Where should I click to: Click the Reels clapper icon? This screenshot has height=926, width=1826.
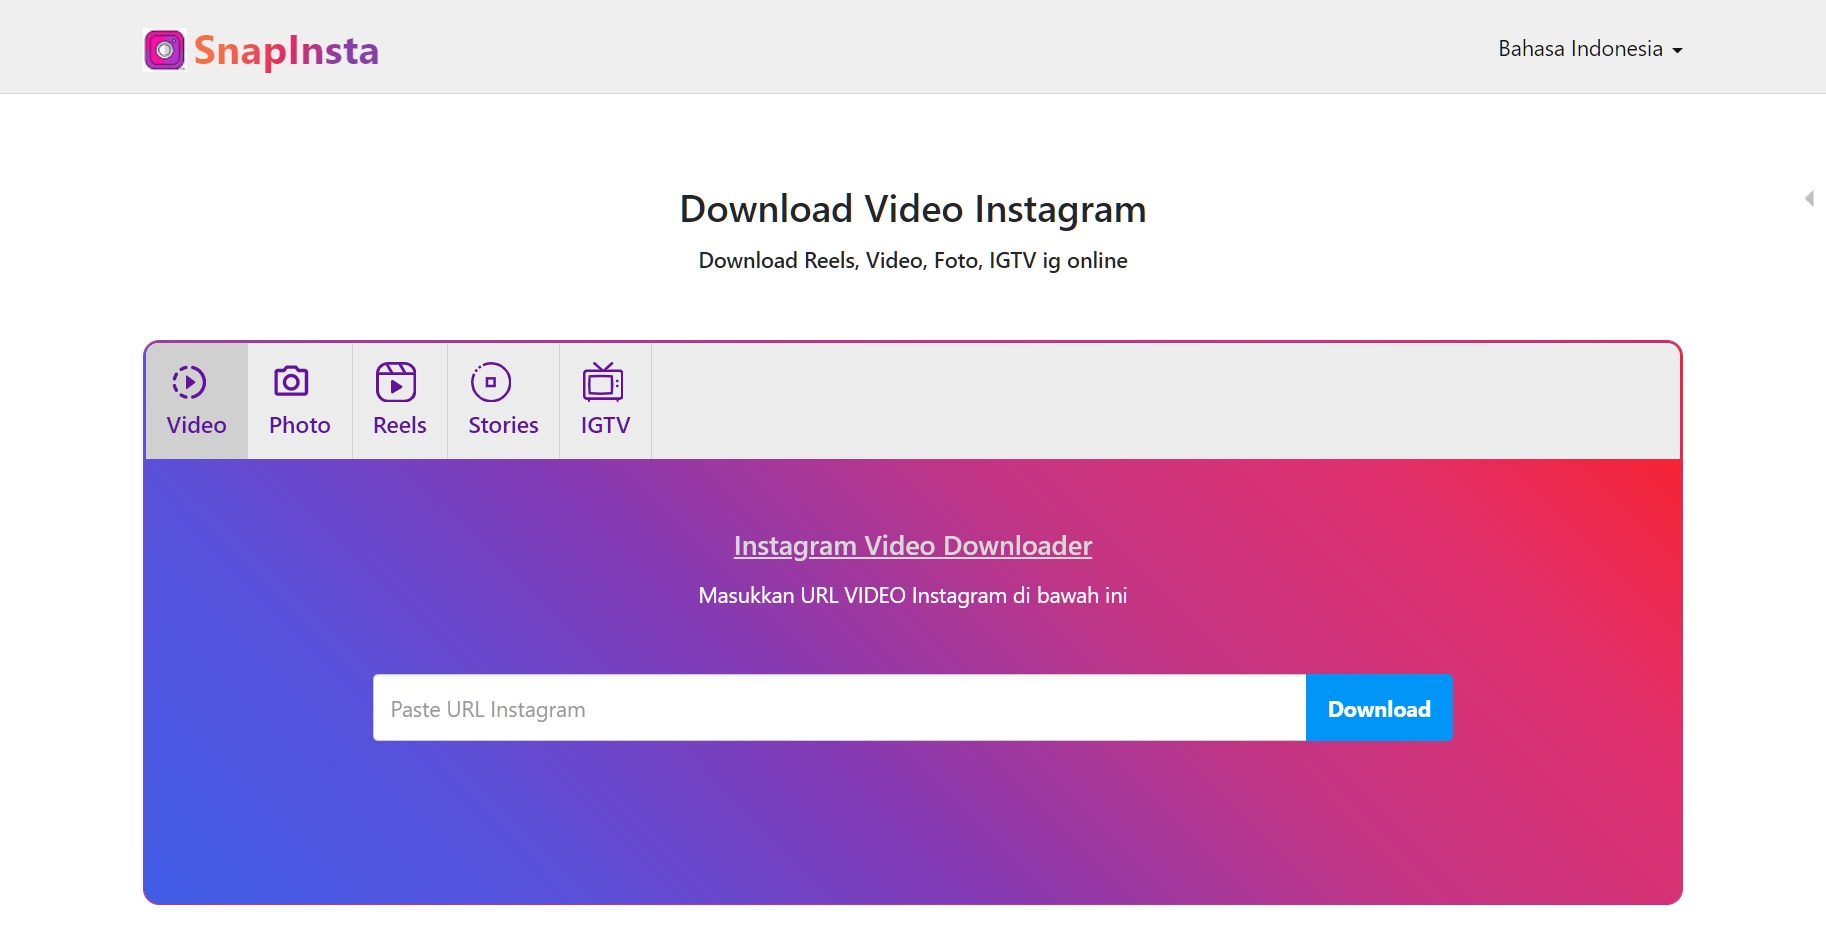click(396, 382)
